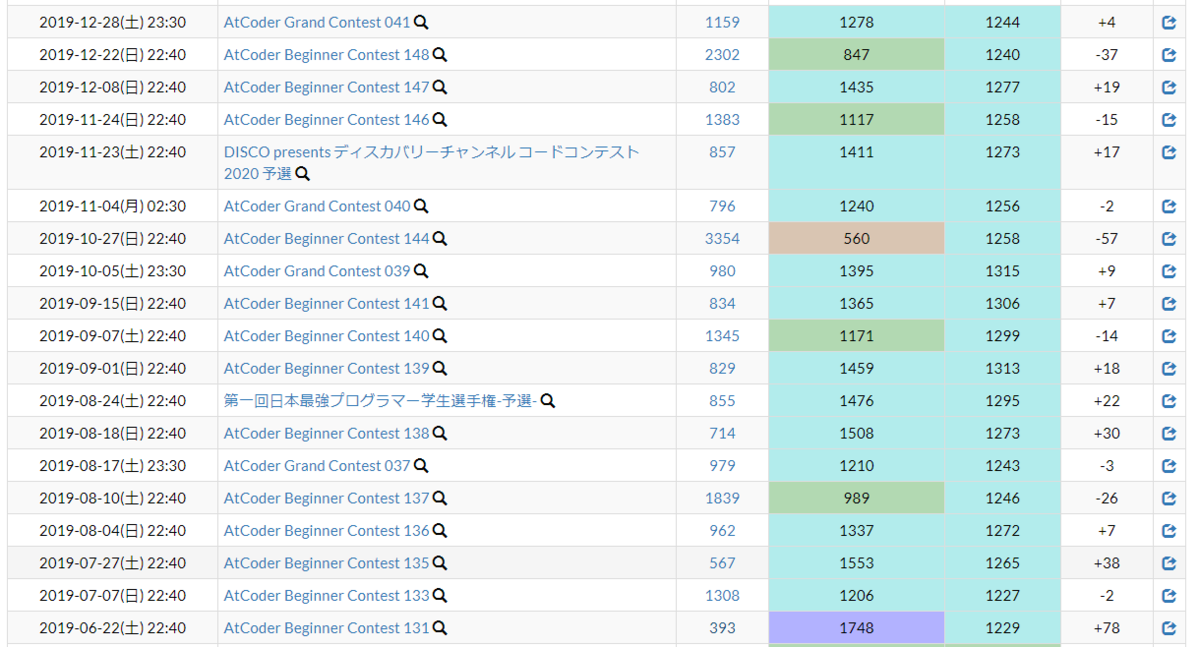Click magnifier icon beside Grand Contest 041
The height and width of the screenshot is (647, 1200).
coord(422,22)
